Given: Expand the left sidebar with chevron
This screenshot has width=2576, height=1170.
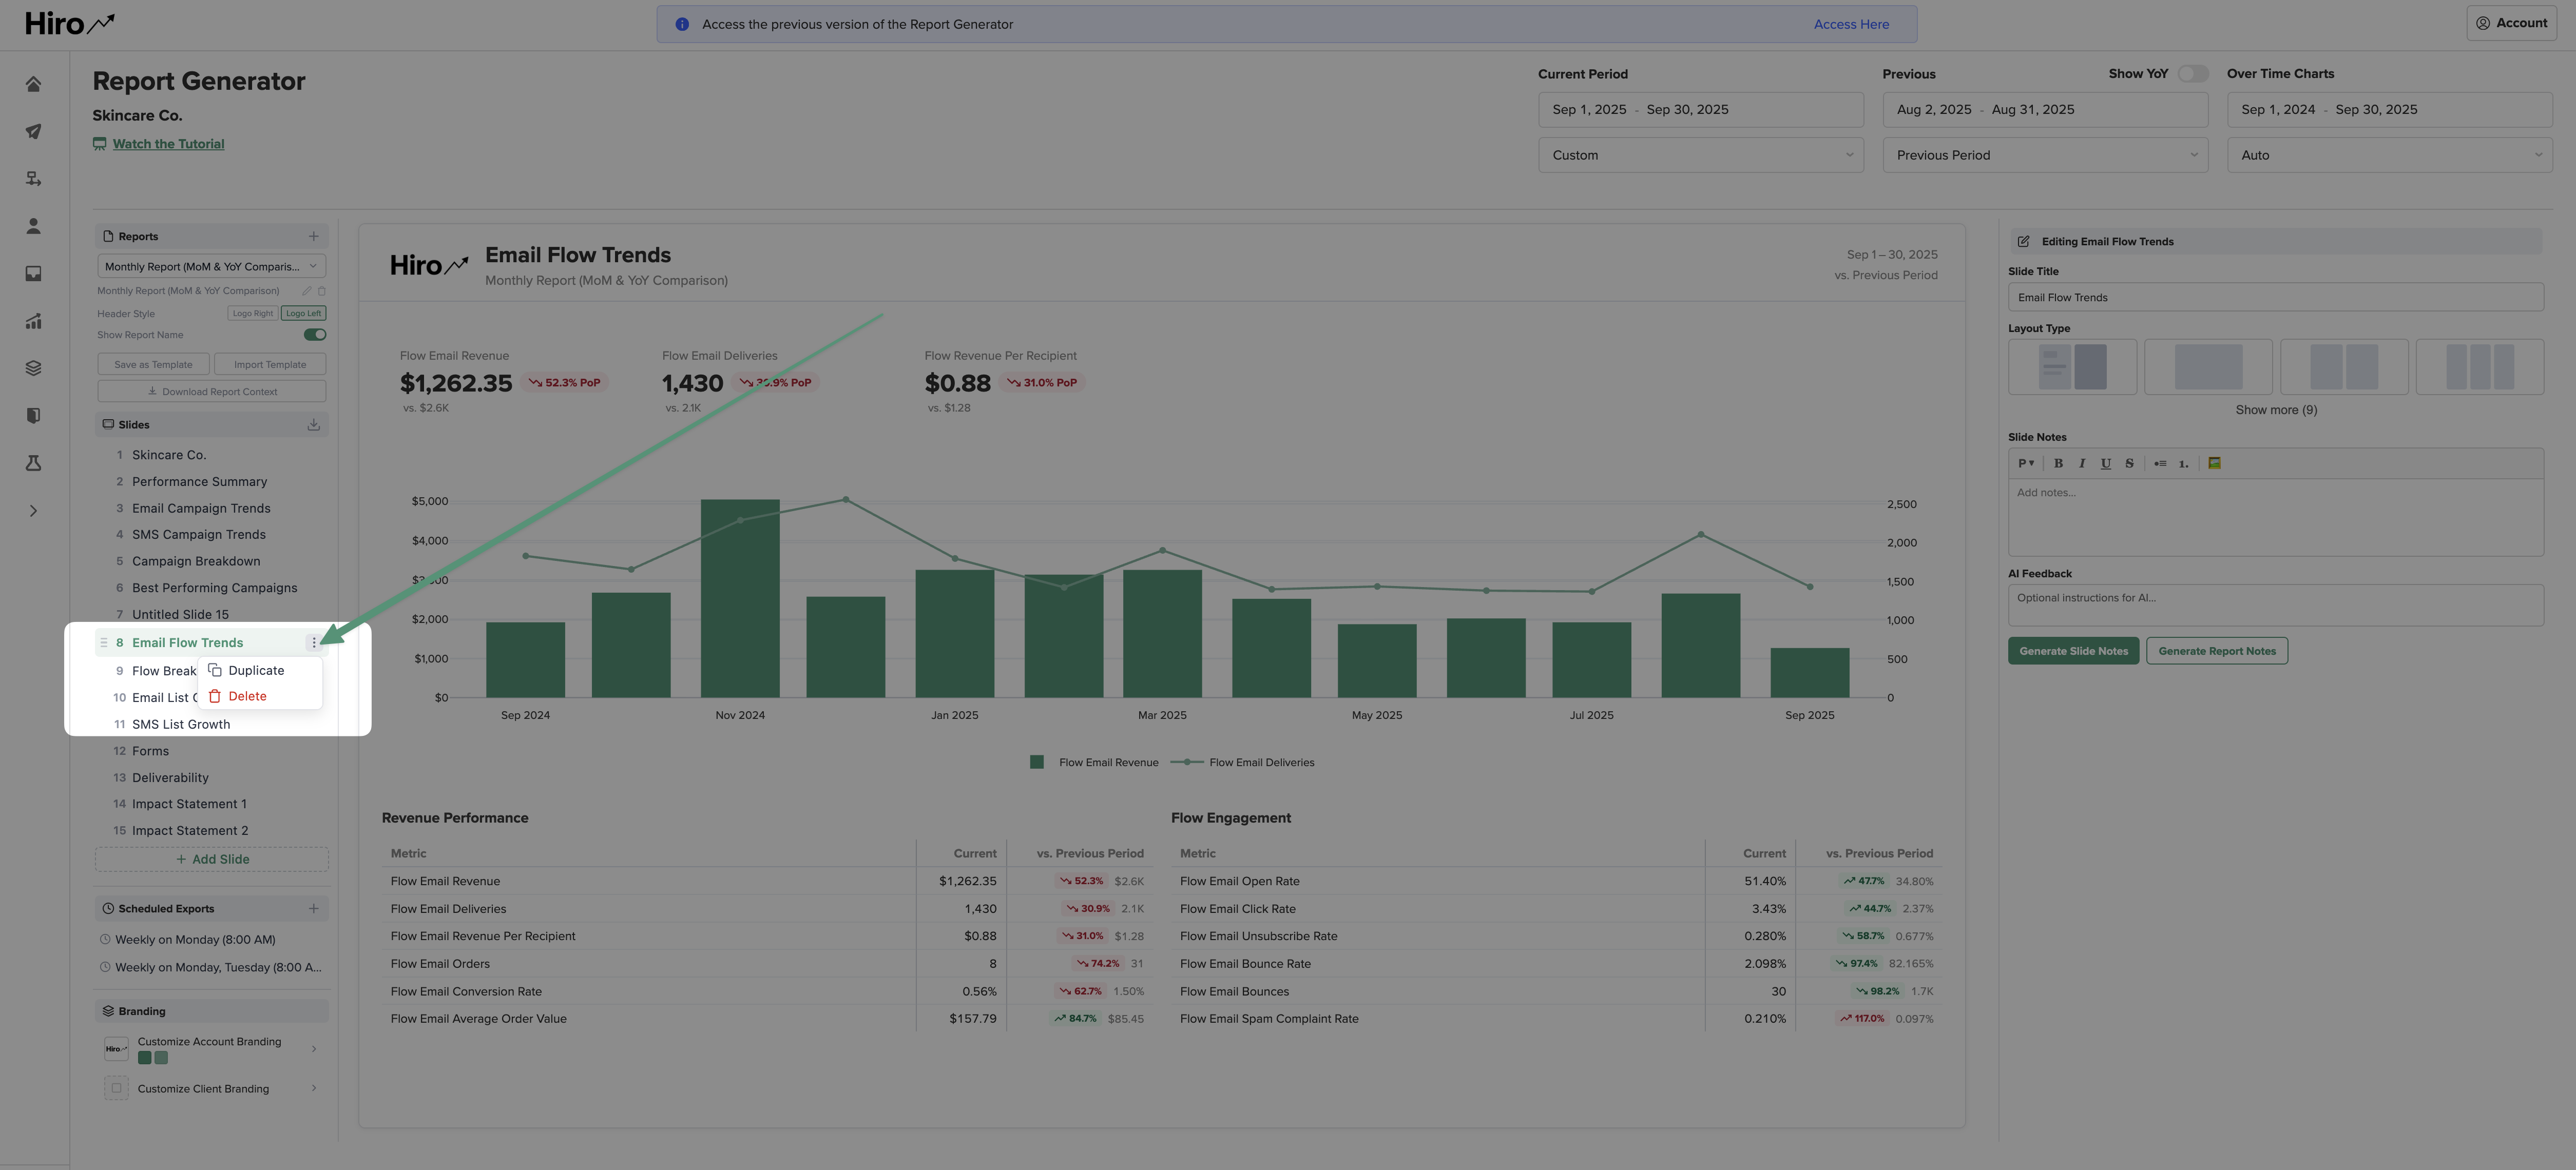Looking at the screenshot, I should (x=33, y=511).
